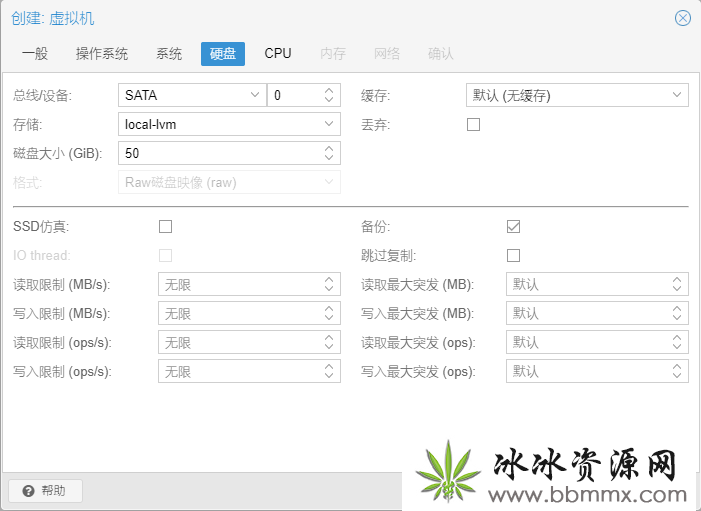Click the 读取限制 ops/s input field
This screenshot has height=511, width=701.
(x=249, y=342)
